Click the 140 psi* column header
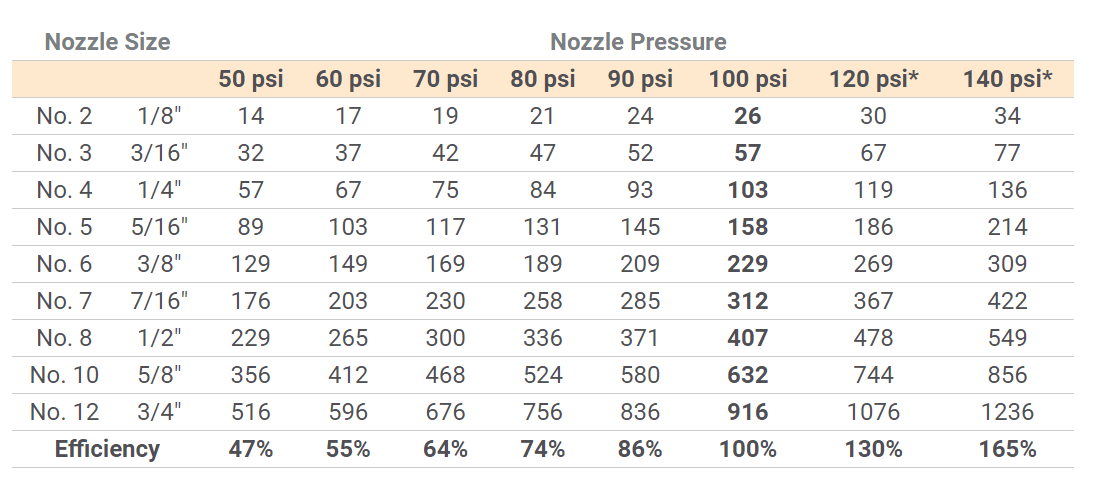 1007,79
